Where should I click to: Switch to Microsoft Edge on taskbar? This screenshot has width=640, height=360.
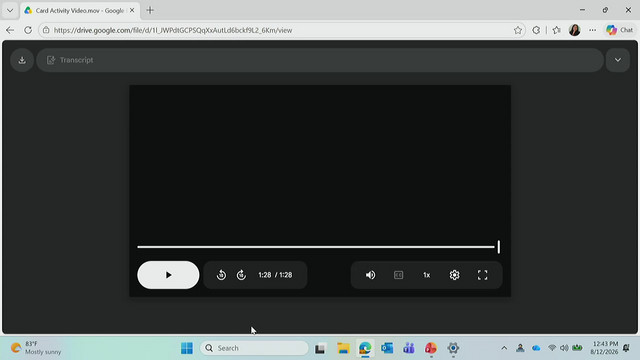coord(365,348)
